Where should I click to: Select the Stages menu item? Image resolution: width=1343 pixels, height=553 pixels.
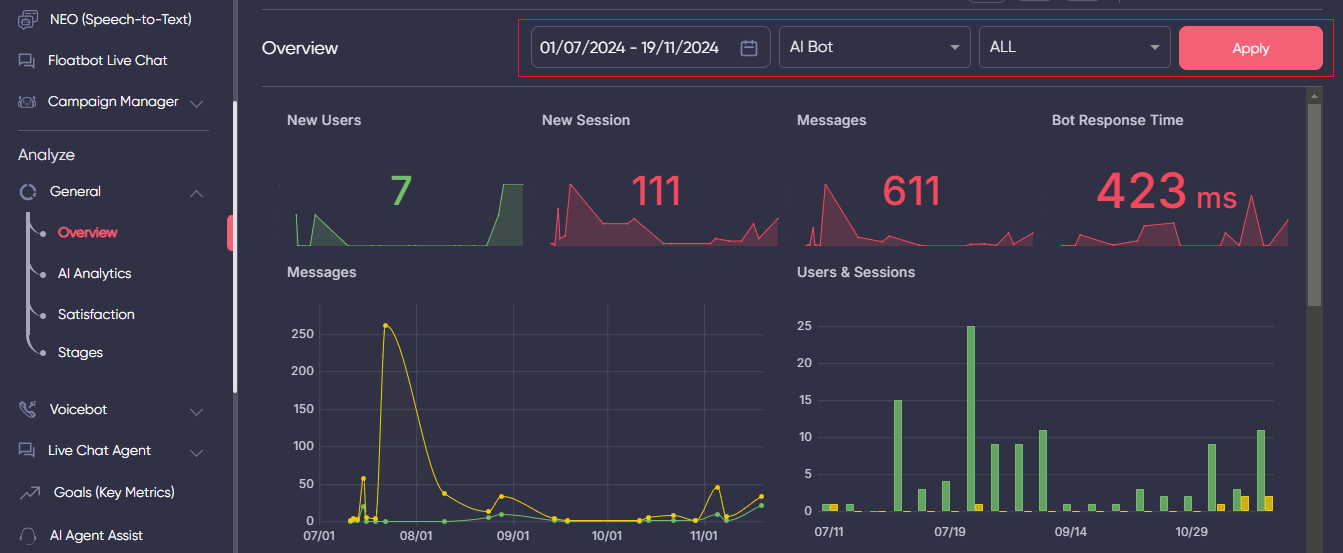[80, 352]
